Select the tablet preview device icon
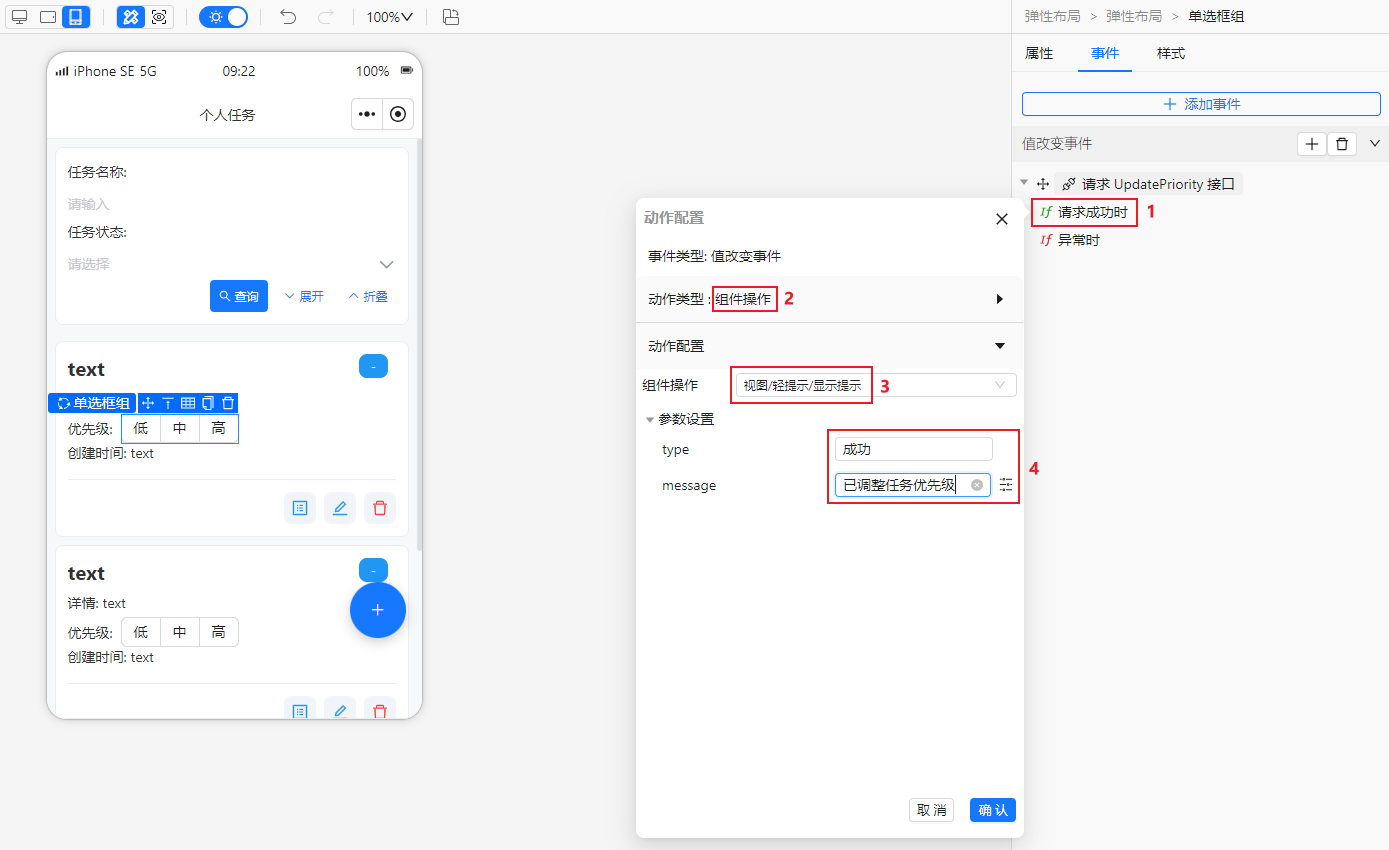This screenshot has height=850, width=1389. pyautogui.click(x=47, y=17)
